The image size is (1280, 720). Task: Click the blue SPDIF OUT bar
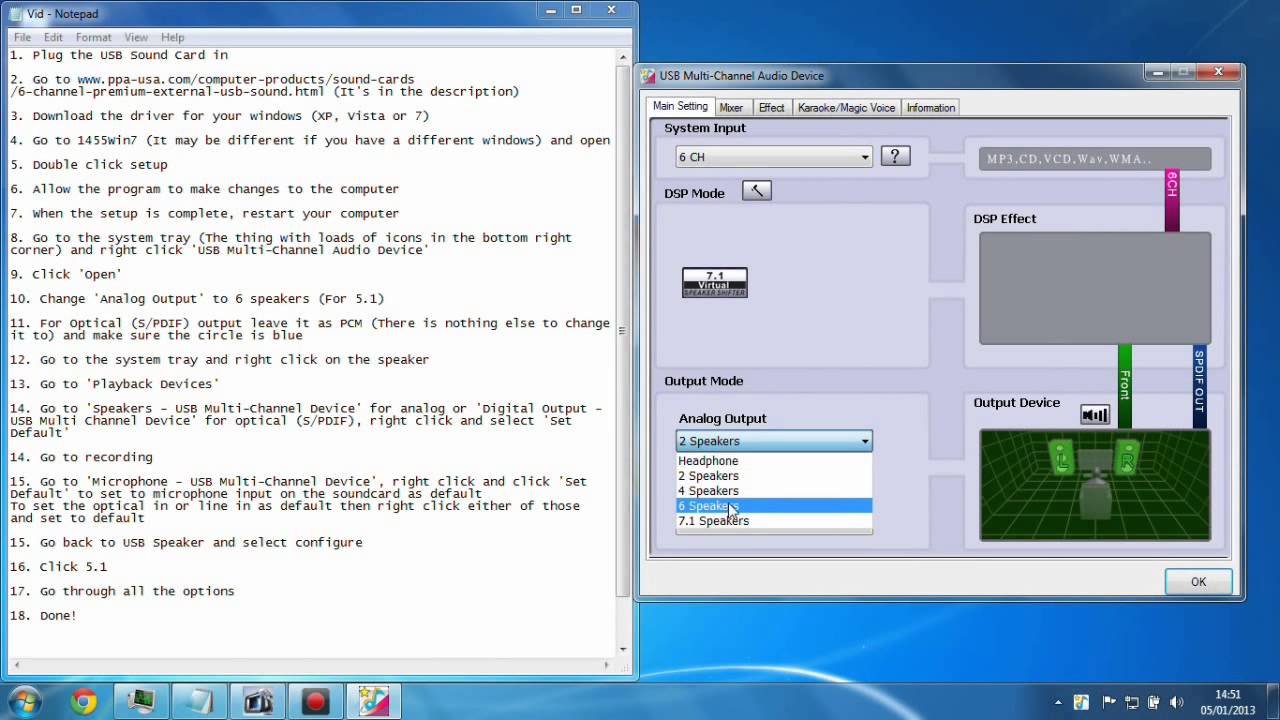click(1200, 386)
